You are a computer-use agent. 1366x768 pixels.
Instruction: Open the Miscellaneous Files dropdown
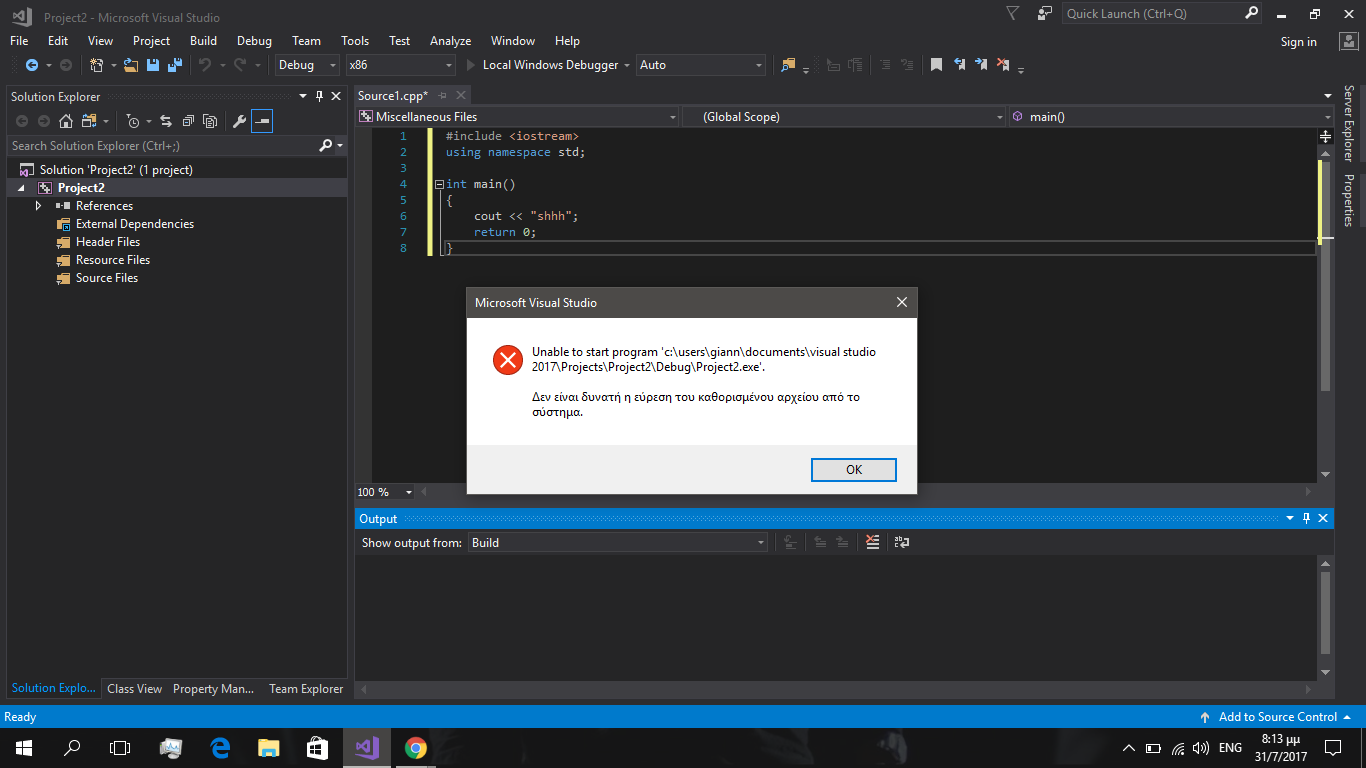(517, 117)
